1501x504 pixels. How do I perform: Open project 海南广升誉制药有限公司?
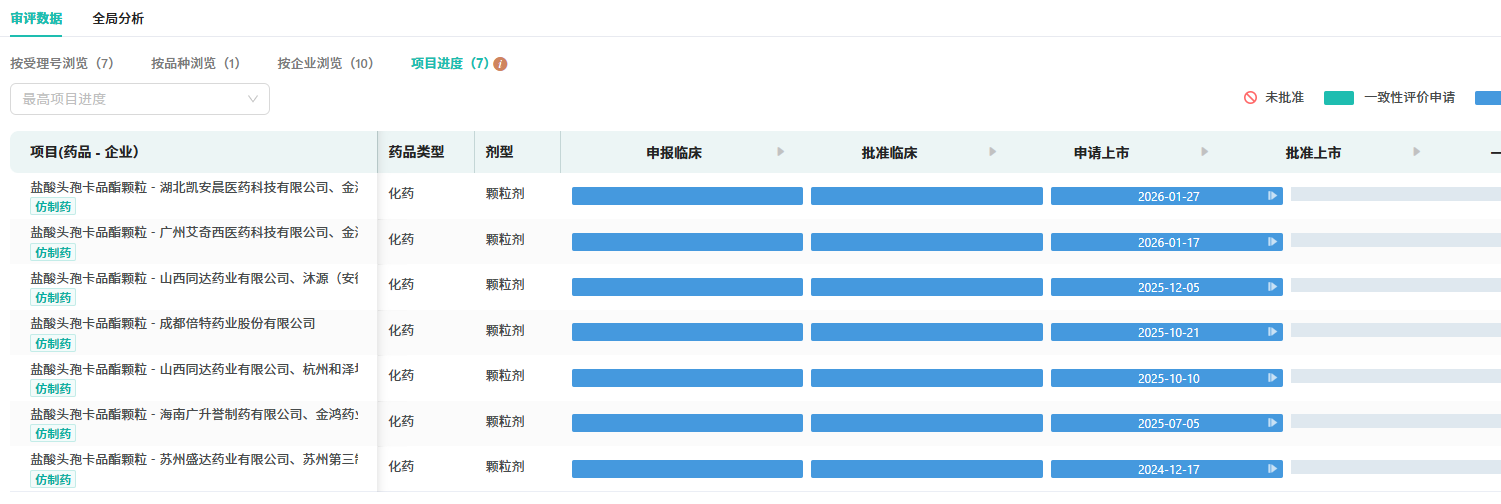pos(196,414)
